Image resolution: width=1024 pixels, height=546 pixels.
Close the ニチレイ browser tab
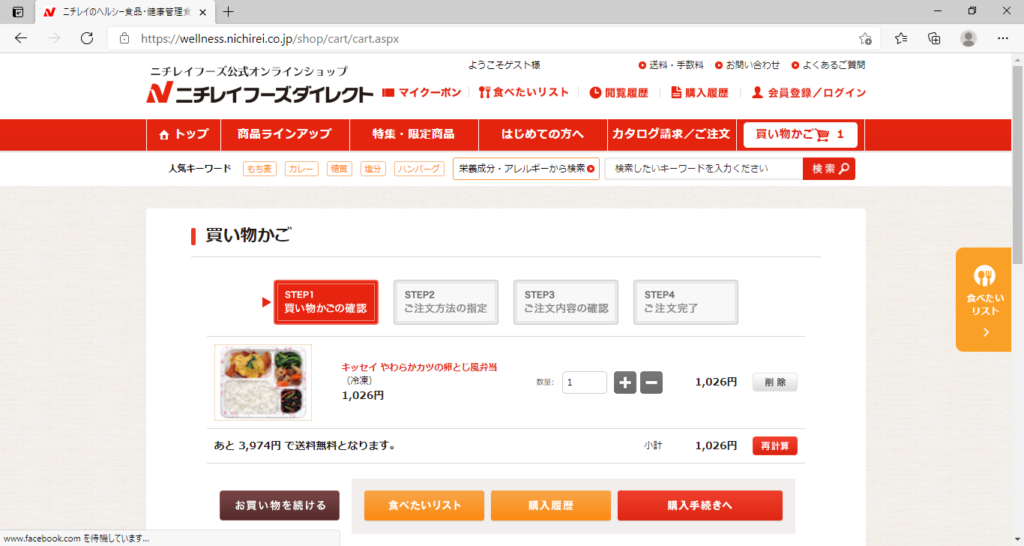coord(202,12)
